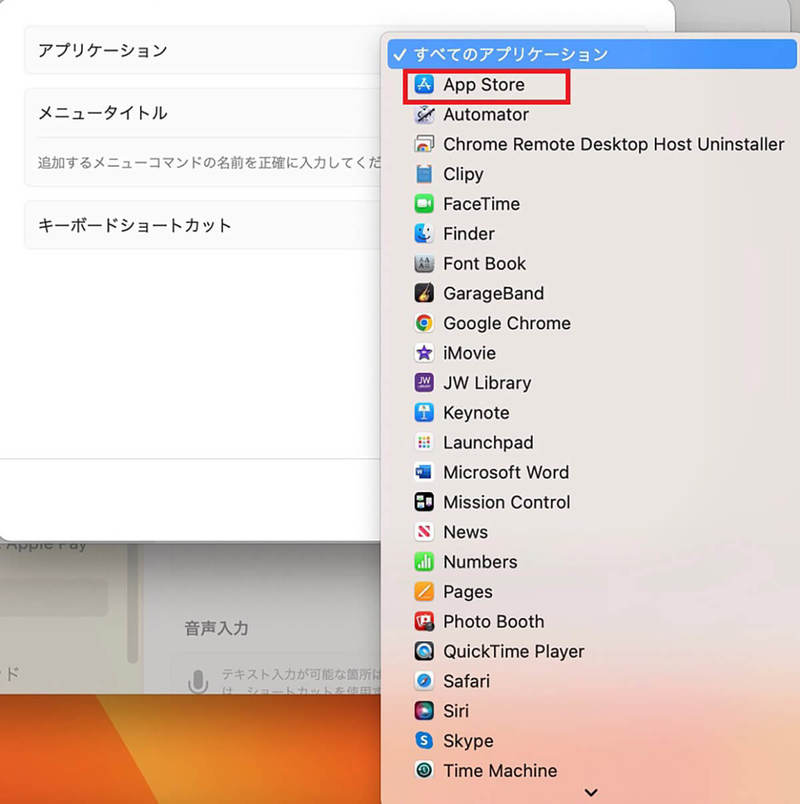Select Safari as the application

592,681
